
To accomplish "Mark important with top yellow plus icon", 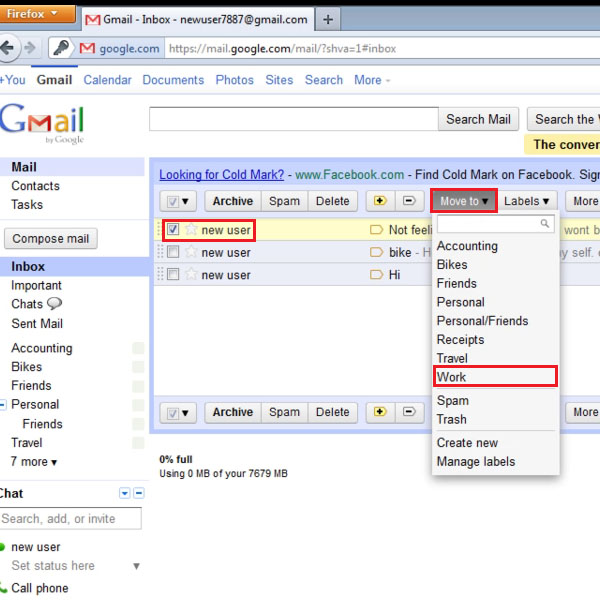I will point(380,201).
